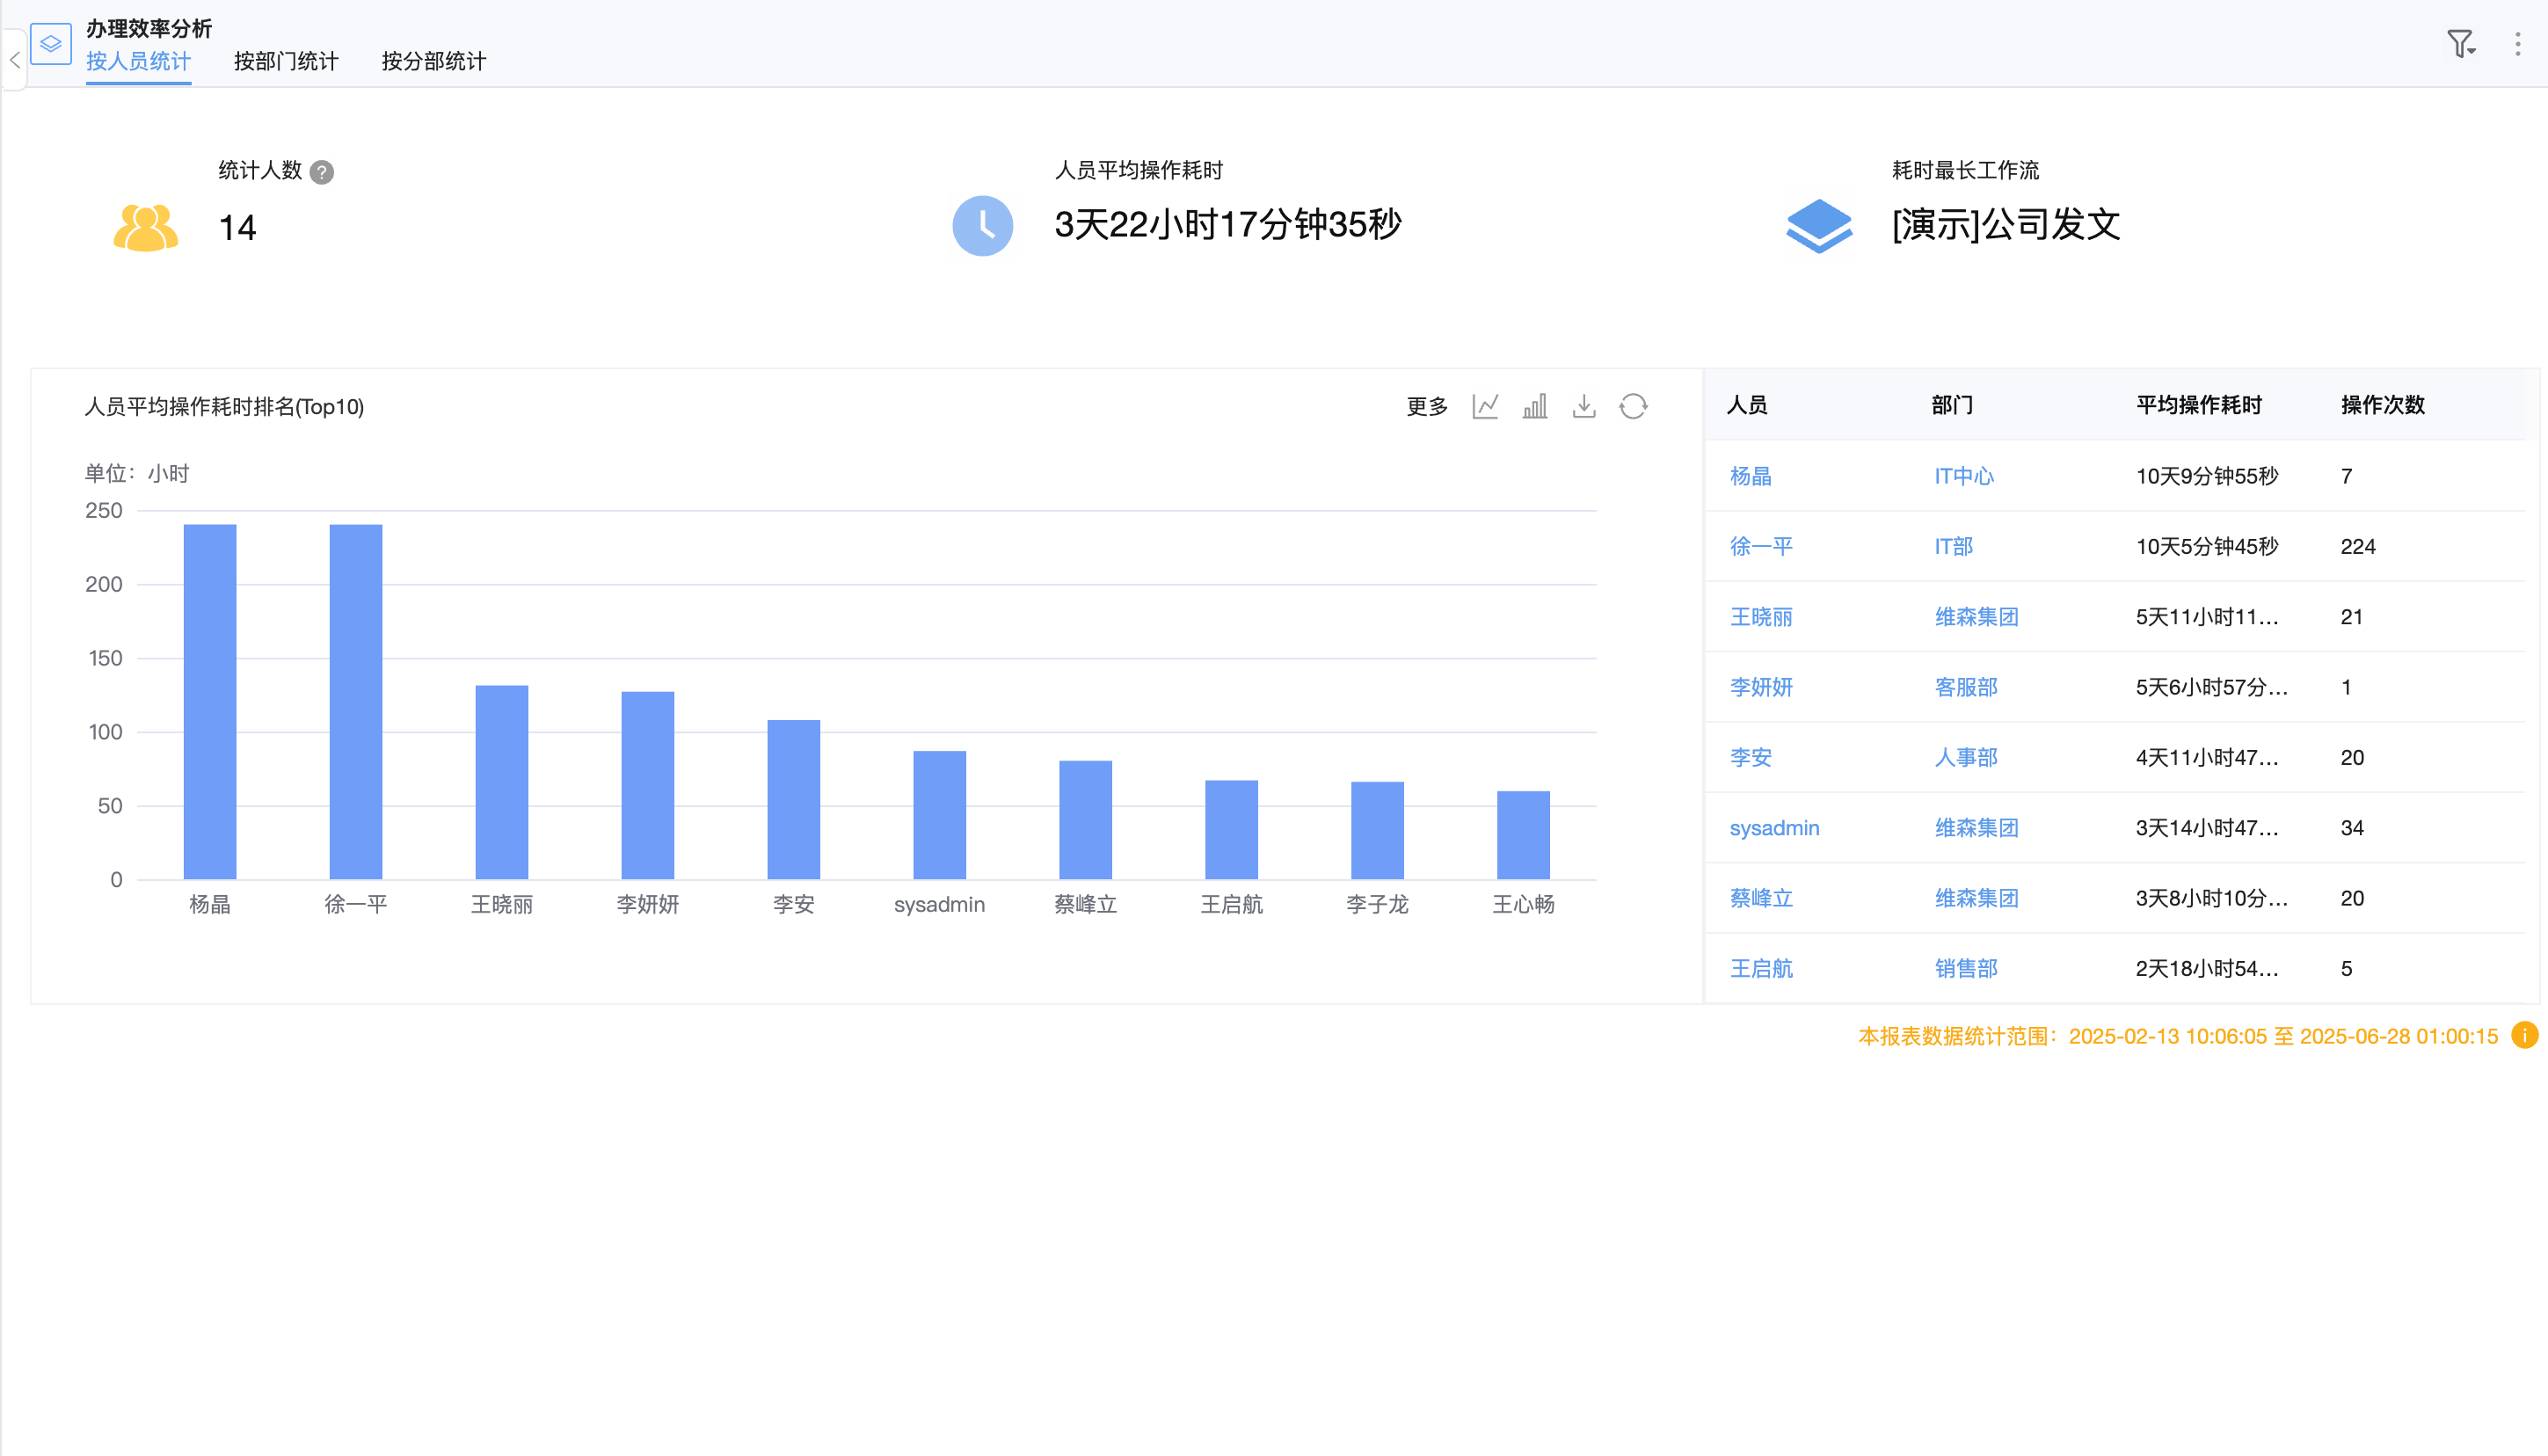Screen dimensions: 2548x1456
Task: Open 杨晶 person link in table
Action: (1750, 476)
